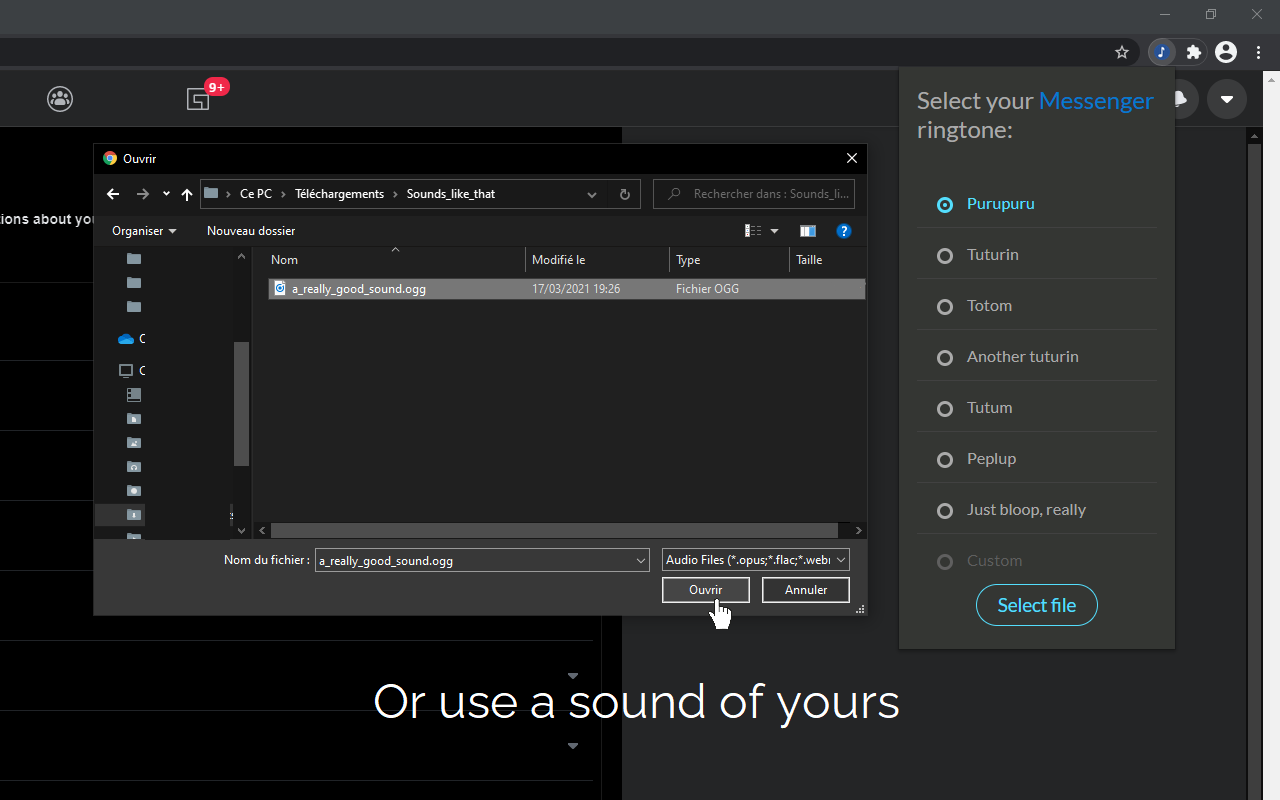Open the address bar path dropdown
This screenshot has height=800, width=1280.
[591, 194]
